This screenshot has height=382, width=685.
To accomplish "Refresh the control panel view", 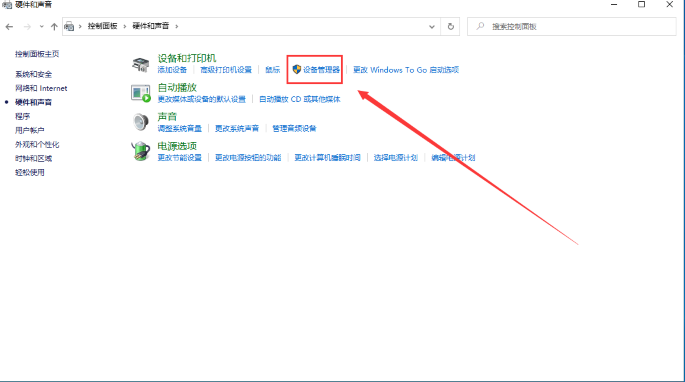I will click(x=450, y=27).
